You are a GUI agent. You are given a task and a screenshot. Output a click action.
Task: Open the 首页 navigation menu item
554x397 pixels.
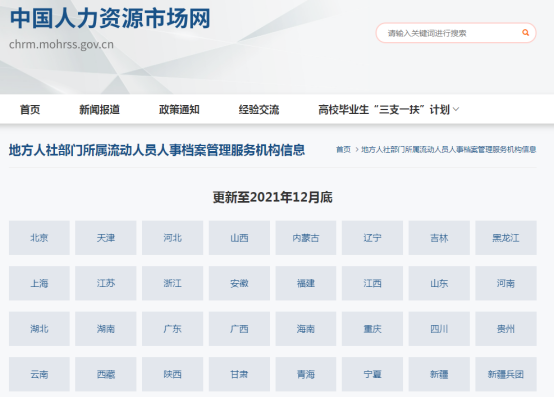pos(30,109)
